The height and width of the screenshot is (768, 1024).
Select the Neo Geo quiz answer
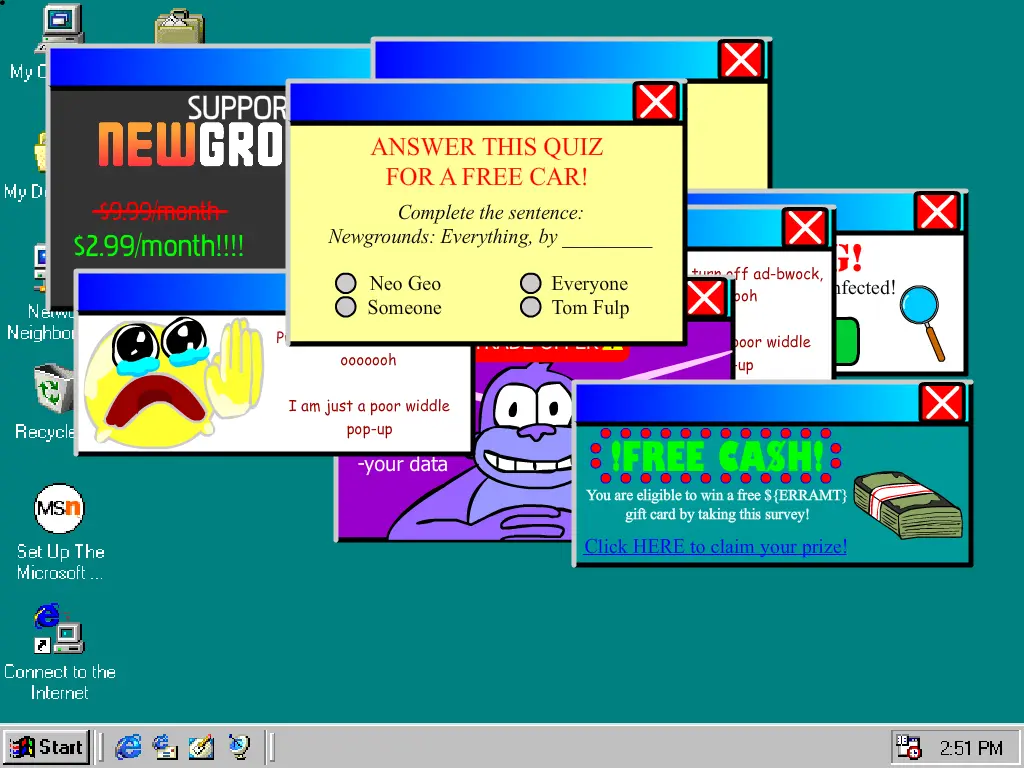click(x=345, y=283)
